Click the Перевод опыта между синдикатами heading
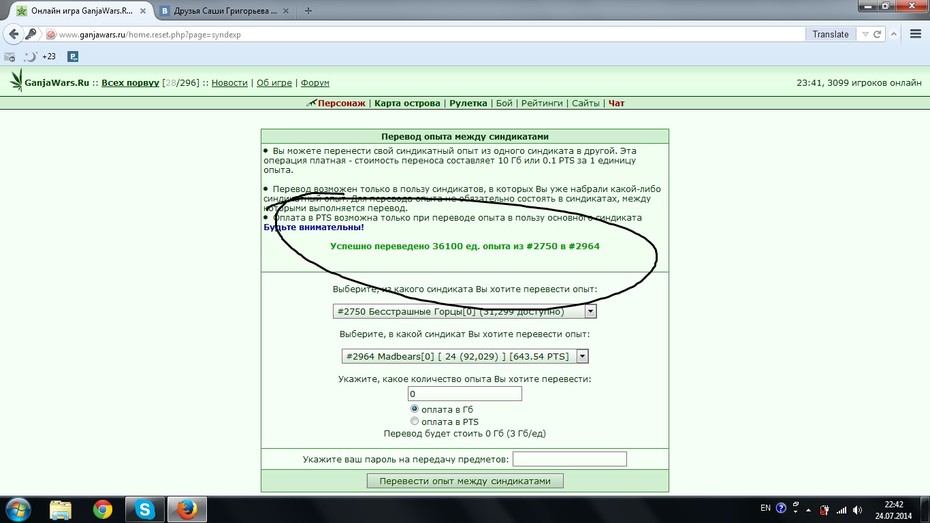Screen dimensions: 930x523 464,136
